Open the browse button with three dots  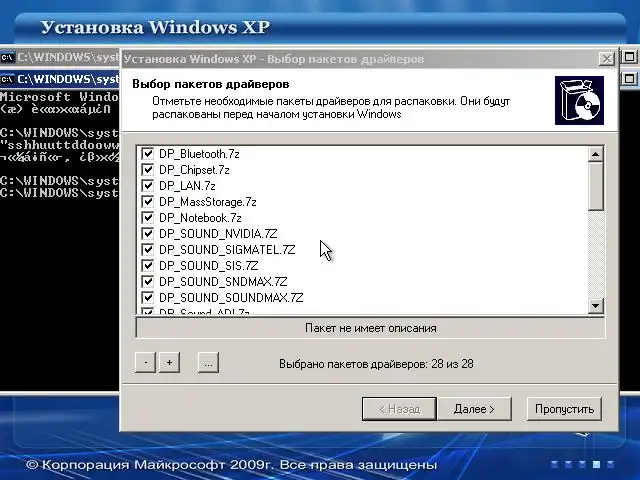[208, 362]
